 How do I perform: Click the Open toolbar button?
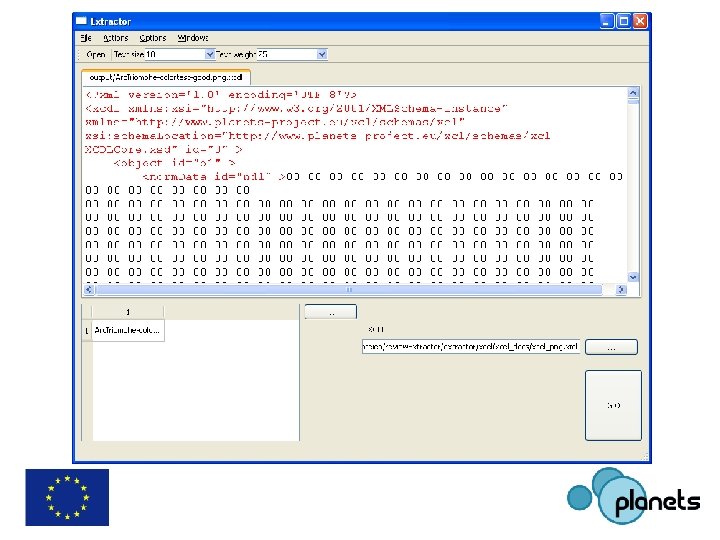pyautogui.click(x=96, y=55)
